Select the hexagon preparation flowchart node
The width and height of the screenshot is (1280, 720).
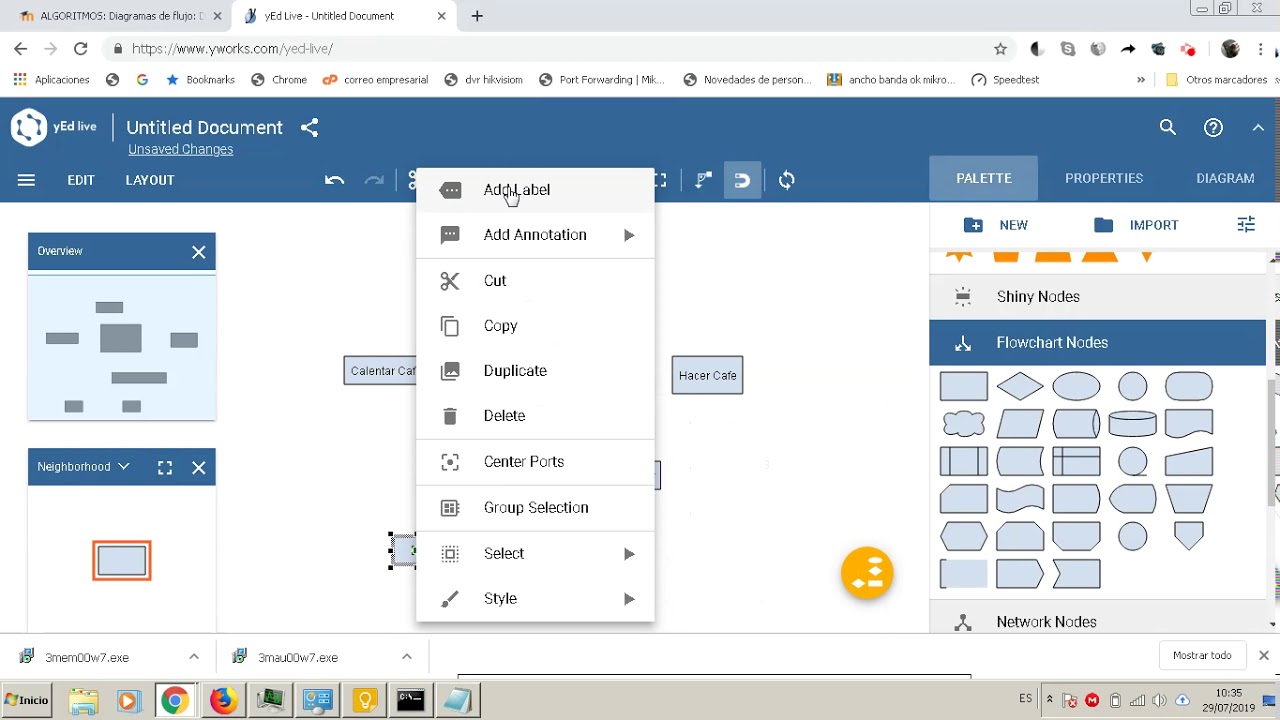(x=964, y=536)
